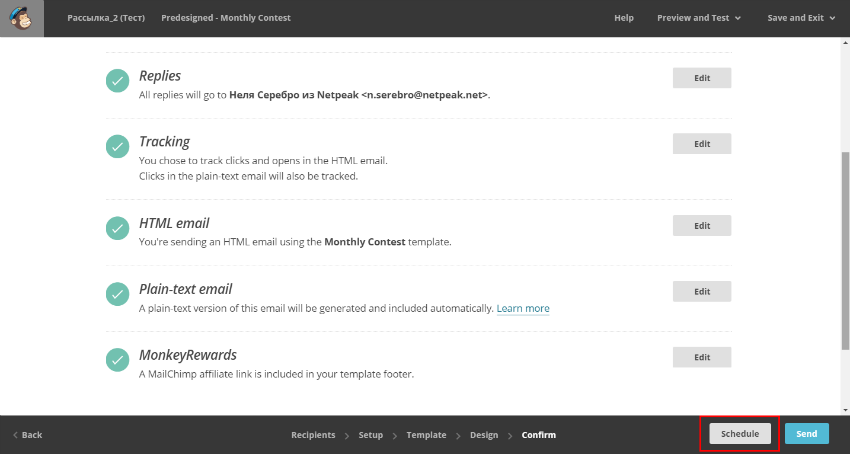Go to the Recipients step

pyautogui.click(x=313, y=435)
